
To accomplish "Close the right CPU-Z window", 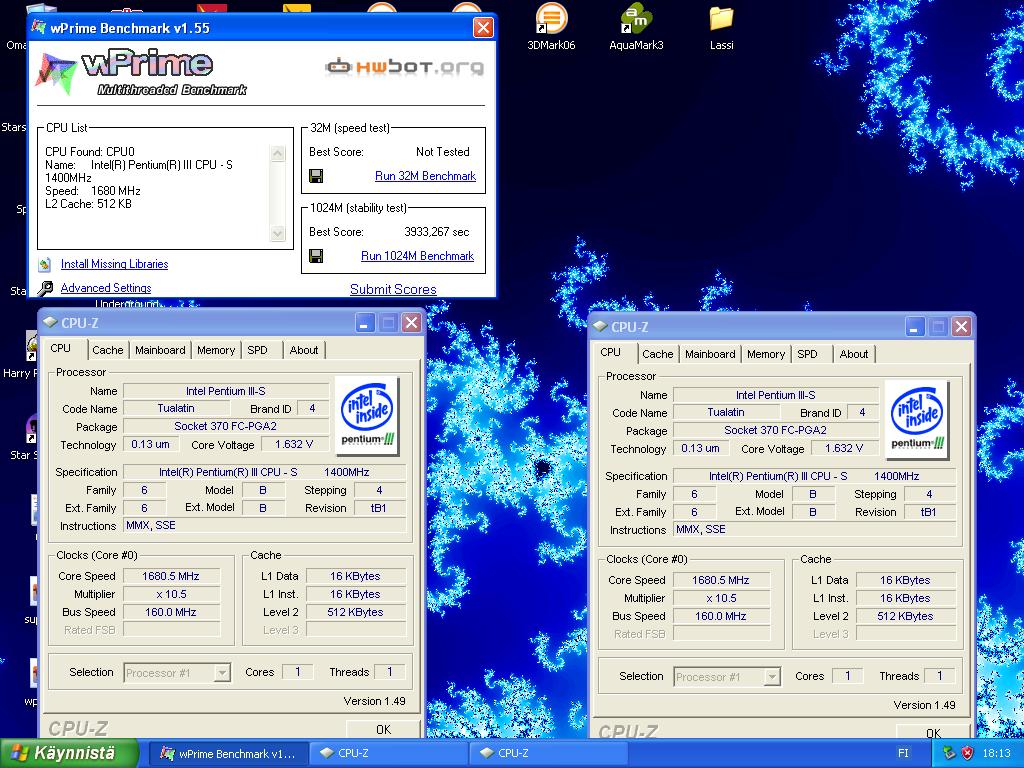I will point(961,327).
